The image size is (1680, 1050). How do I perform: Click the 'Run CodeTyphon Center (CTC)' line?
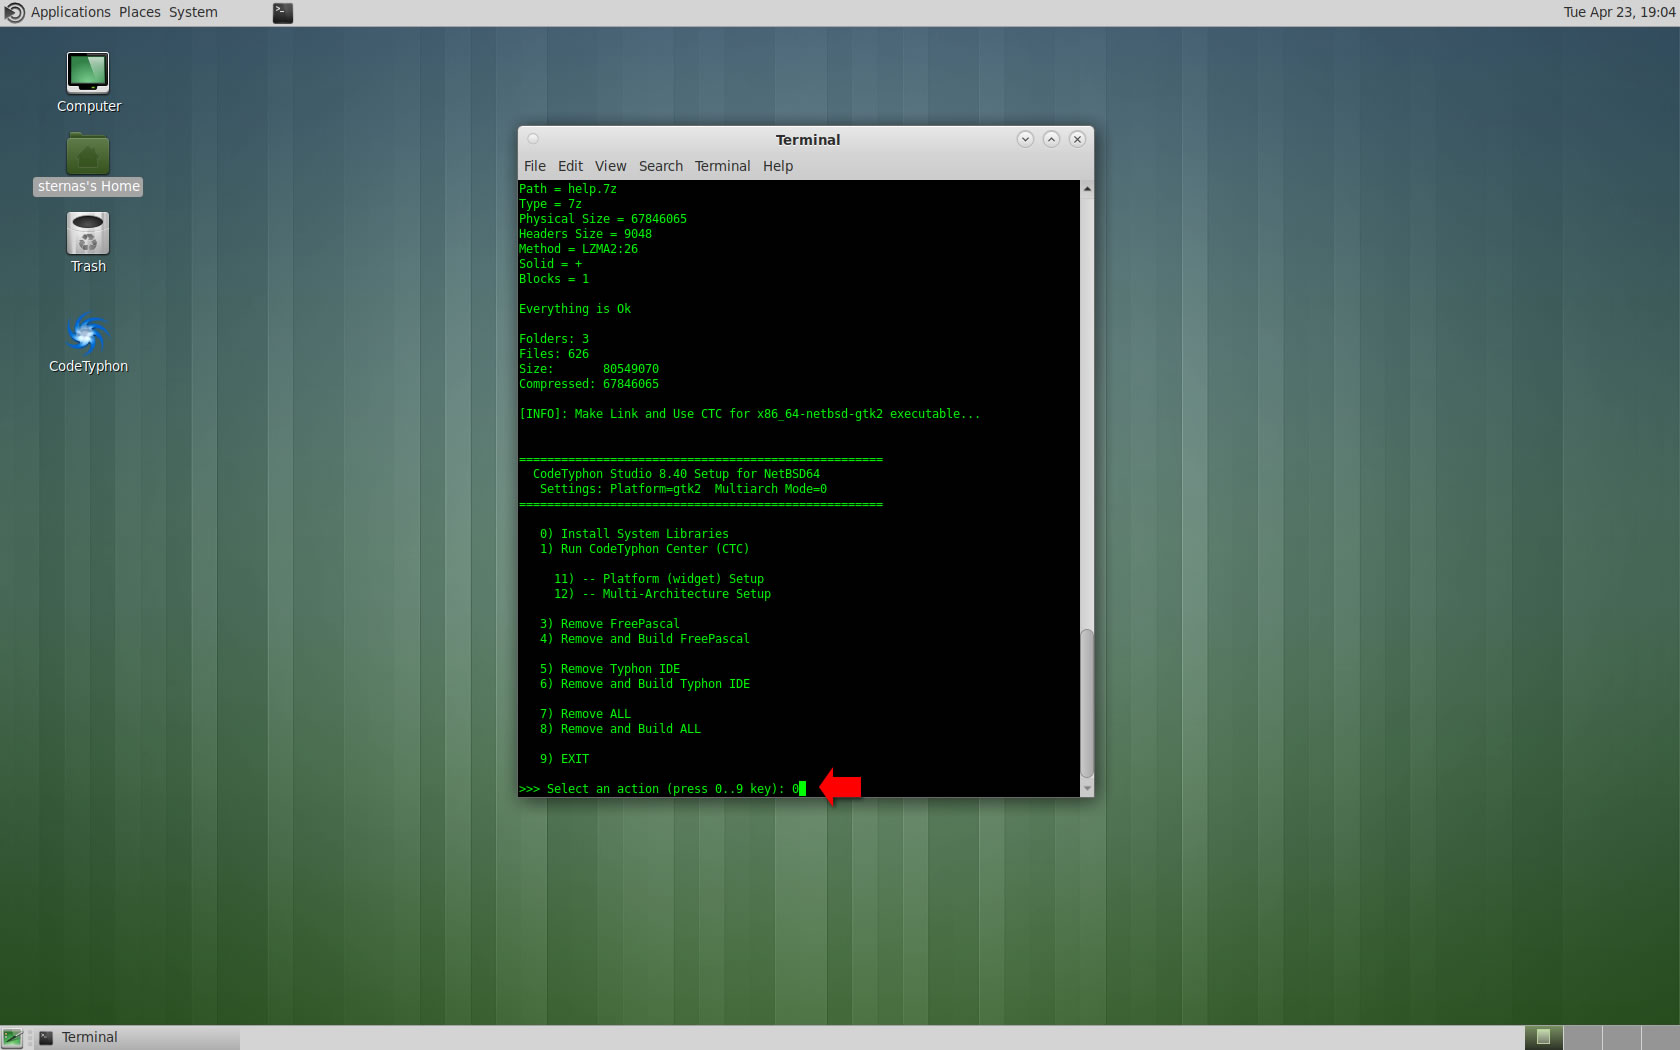pyautogui.click(x=644, y=549)
